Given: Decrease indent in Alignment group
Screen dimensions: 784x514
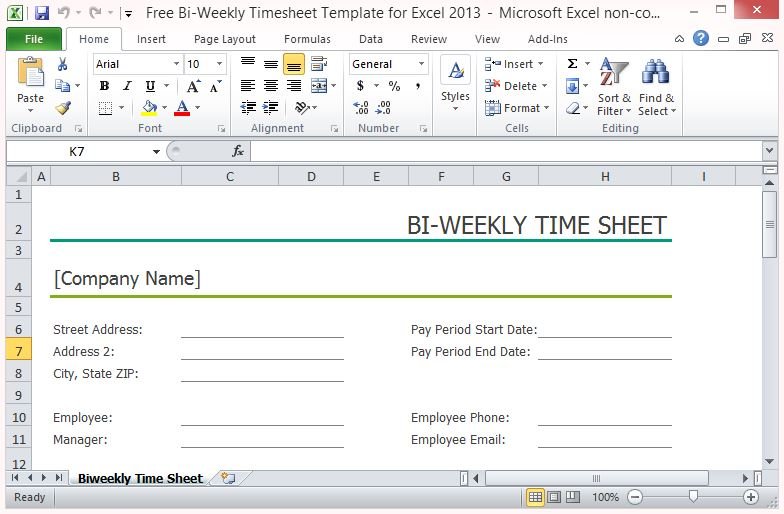Looking at the screenshot, I should coord(248,108).
